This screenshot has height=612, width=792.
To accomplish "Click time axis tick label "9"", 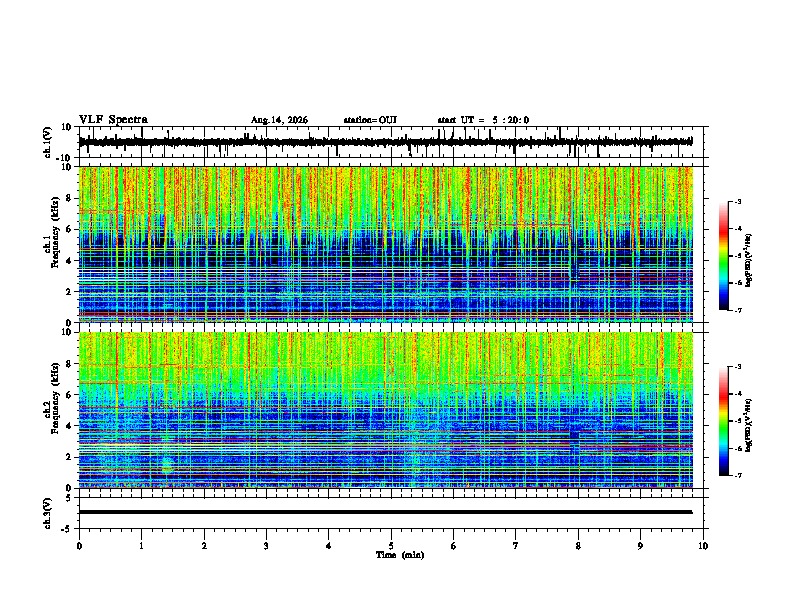I will (641, 546).
